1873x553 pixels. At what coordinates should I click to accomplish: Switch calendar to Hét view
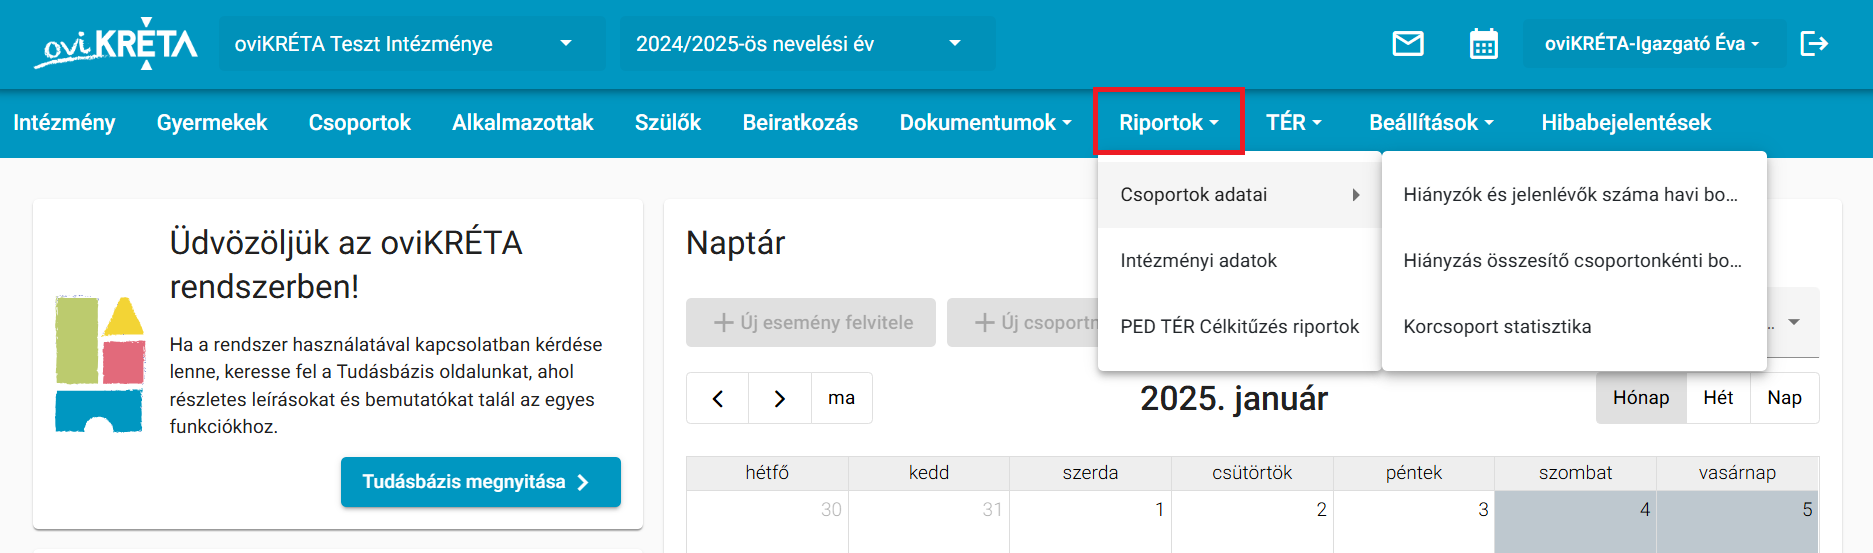[x=1718, y=398]
